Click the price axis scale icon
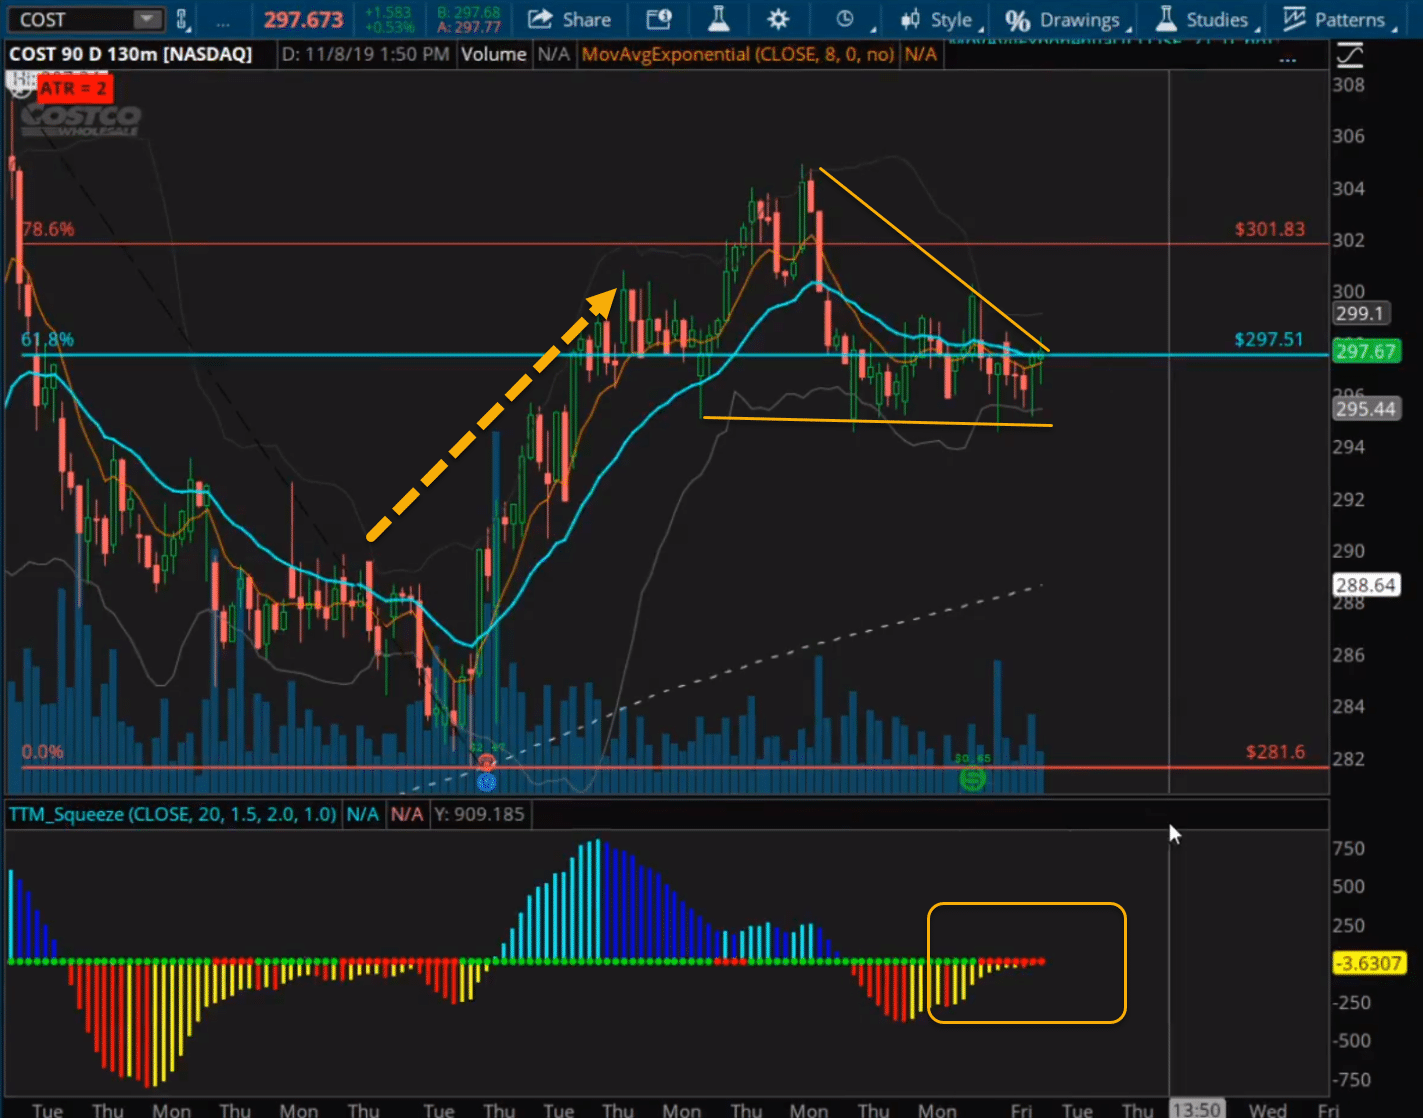1423x1118 pixels. [1350, 55]
